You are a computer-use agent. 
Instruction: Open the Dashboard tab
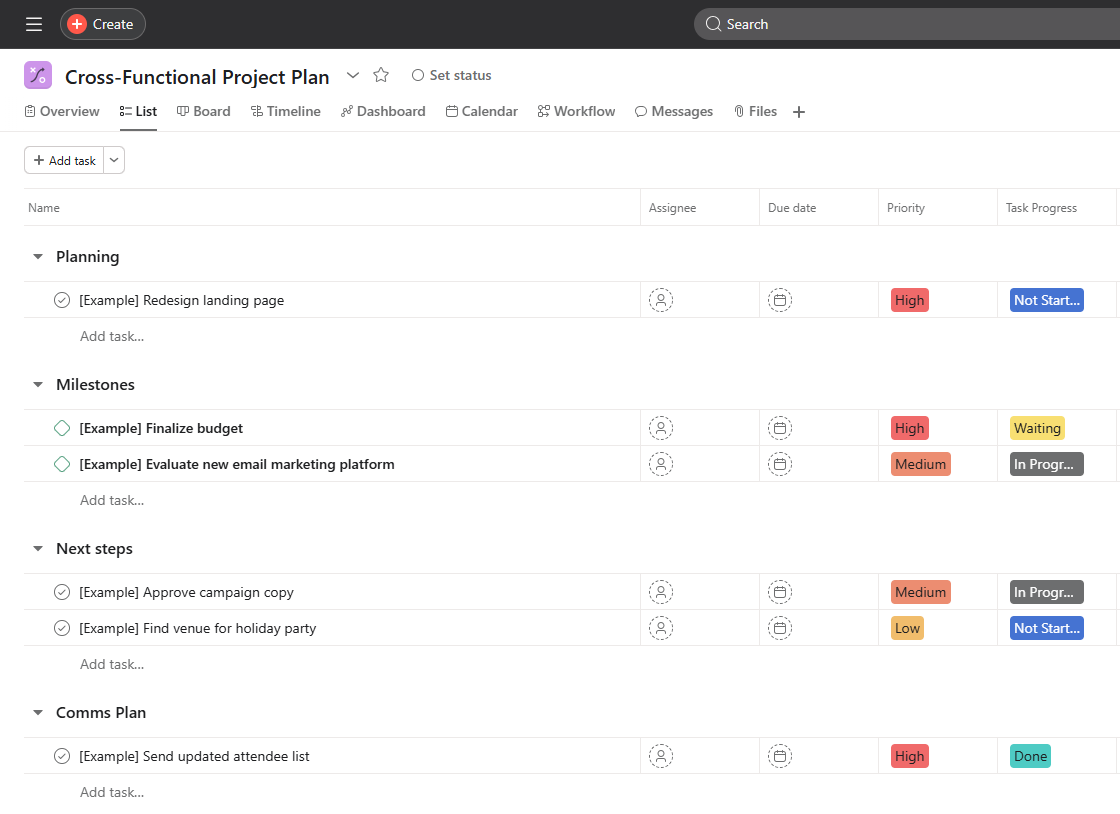[x=383, y=111]
